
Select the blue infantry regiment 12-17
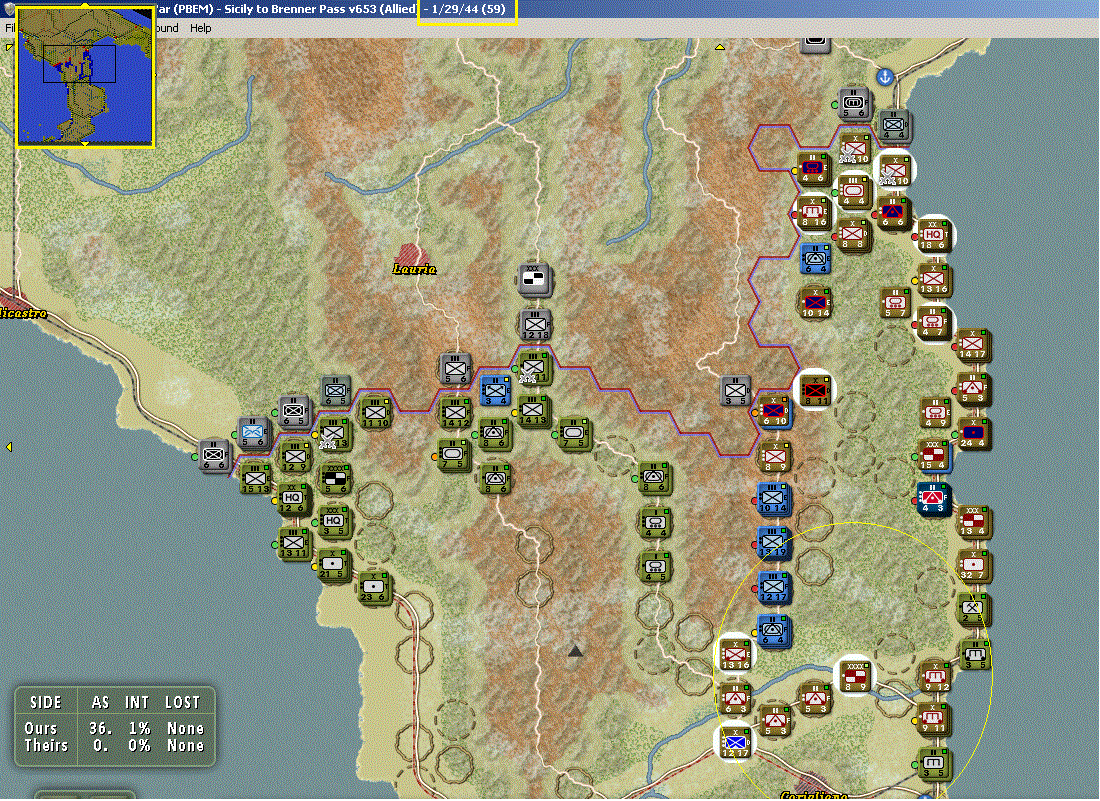pos(774,588)
